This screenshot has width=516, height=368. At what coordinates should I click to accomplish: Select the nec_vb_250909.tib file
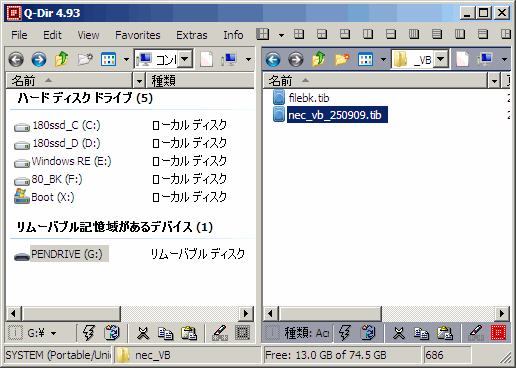pos(330,115)
